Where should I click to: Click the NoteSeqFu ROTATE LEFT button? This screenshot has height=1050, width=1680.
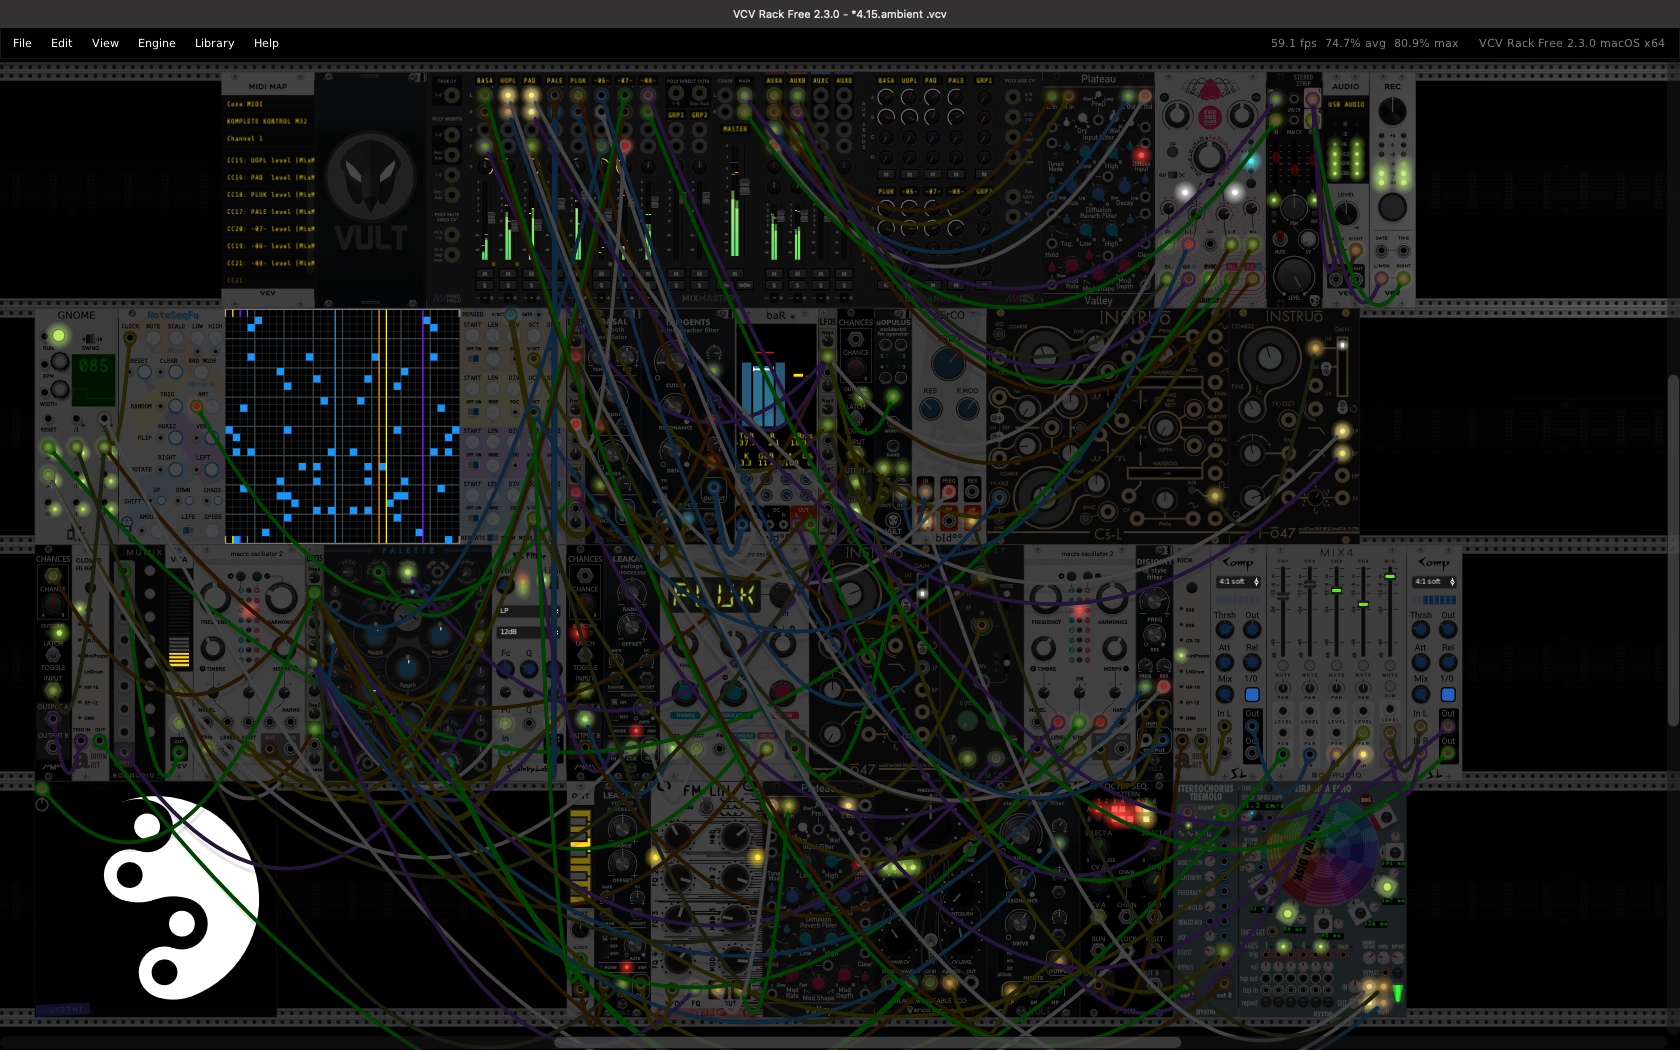coord(211,469)
